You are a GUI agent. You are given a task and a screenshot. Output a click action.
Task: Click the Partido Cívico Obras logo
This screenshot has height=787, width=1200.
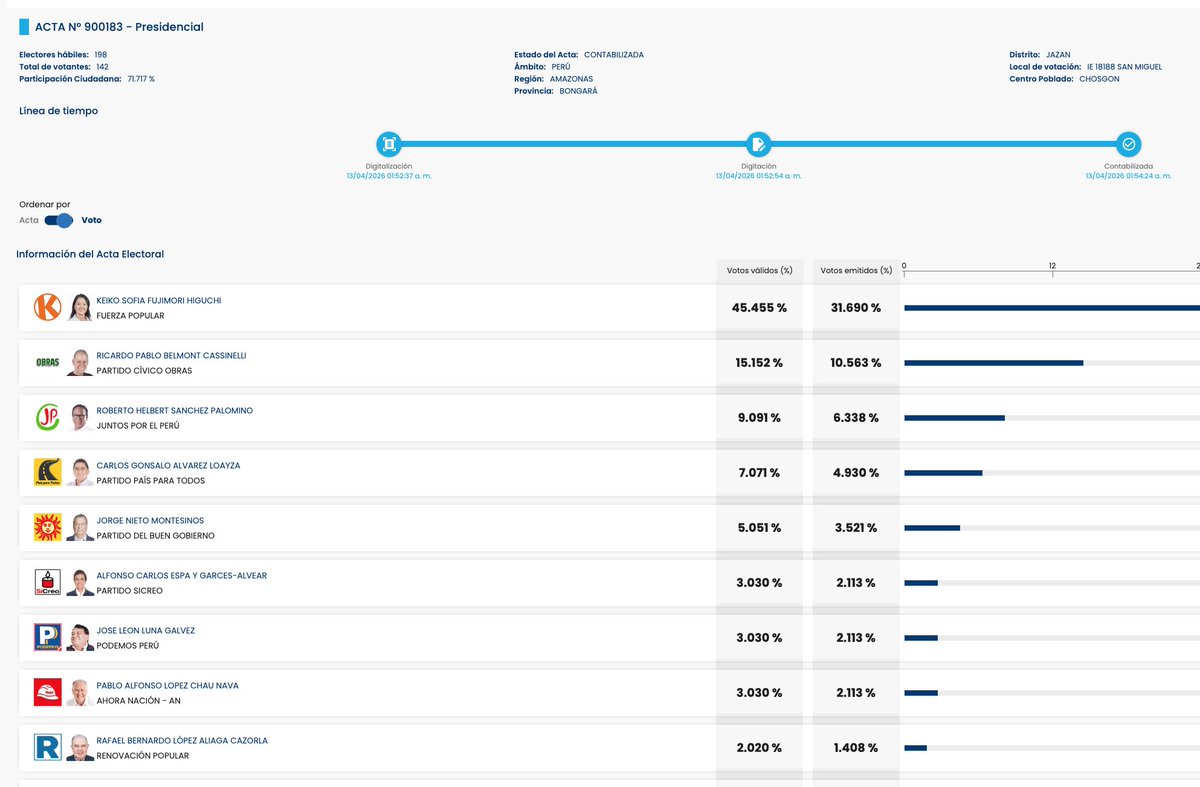pyautogui.click(x=47, y=362)
